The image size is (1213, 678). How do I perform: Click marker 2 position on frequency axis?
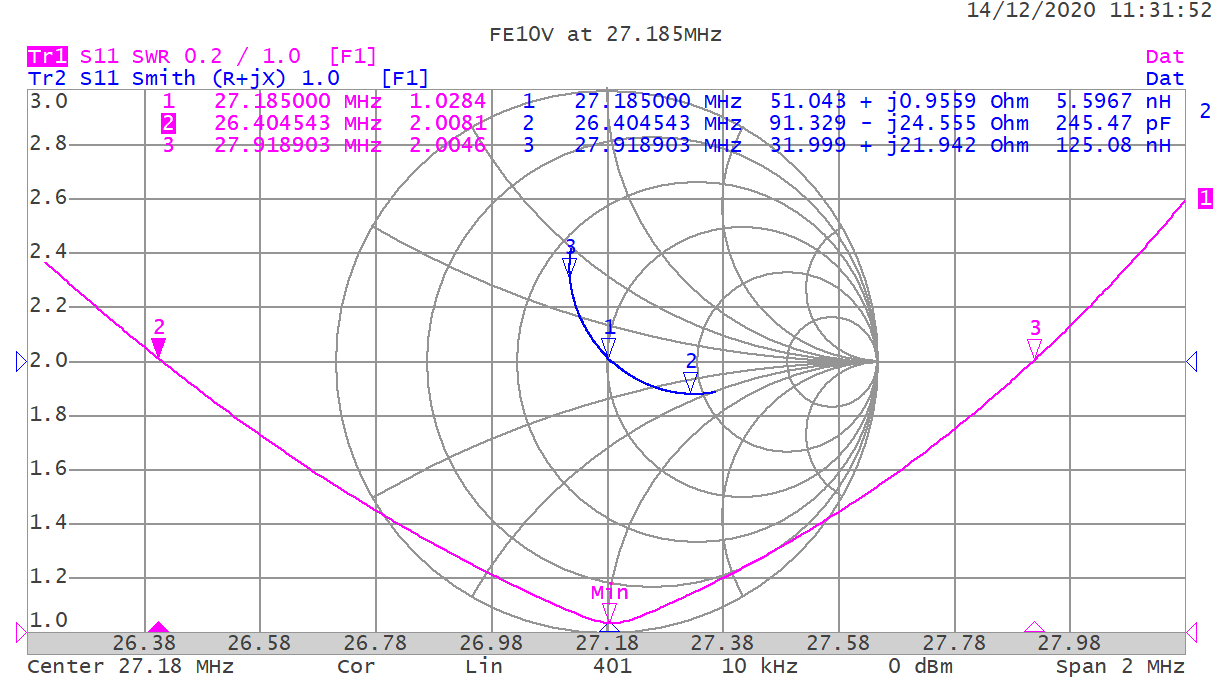click(158, 628)
